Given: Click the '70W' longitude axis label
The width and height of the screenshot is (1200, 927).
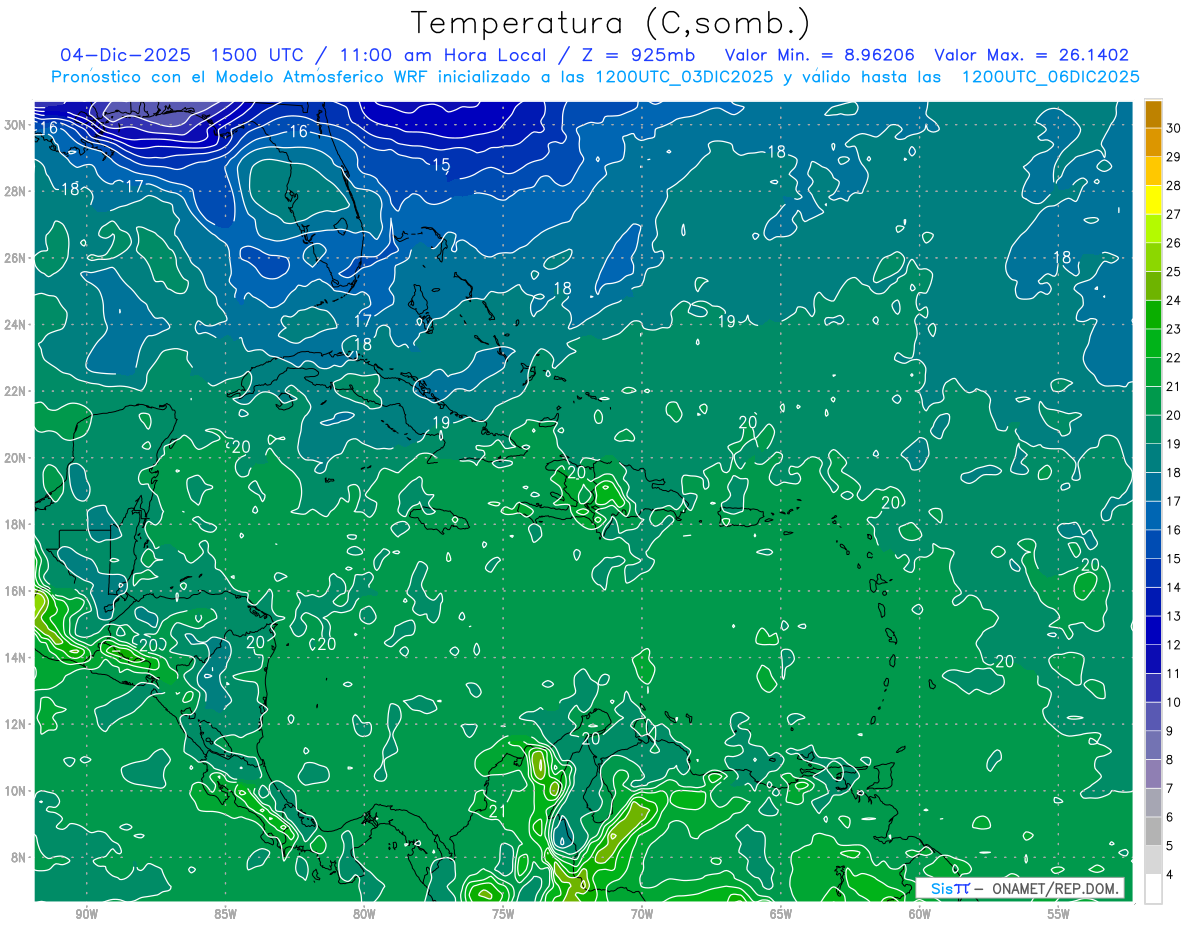Looking at the screenshot, I should (x=642, y=914).
